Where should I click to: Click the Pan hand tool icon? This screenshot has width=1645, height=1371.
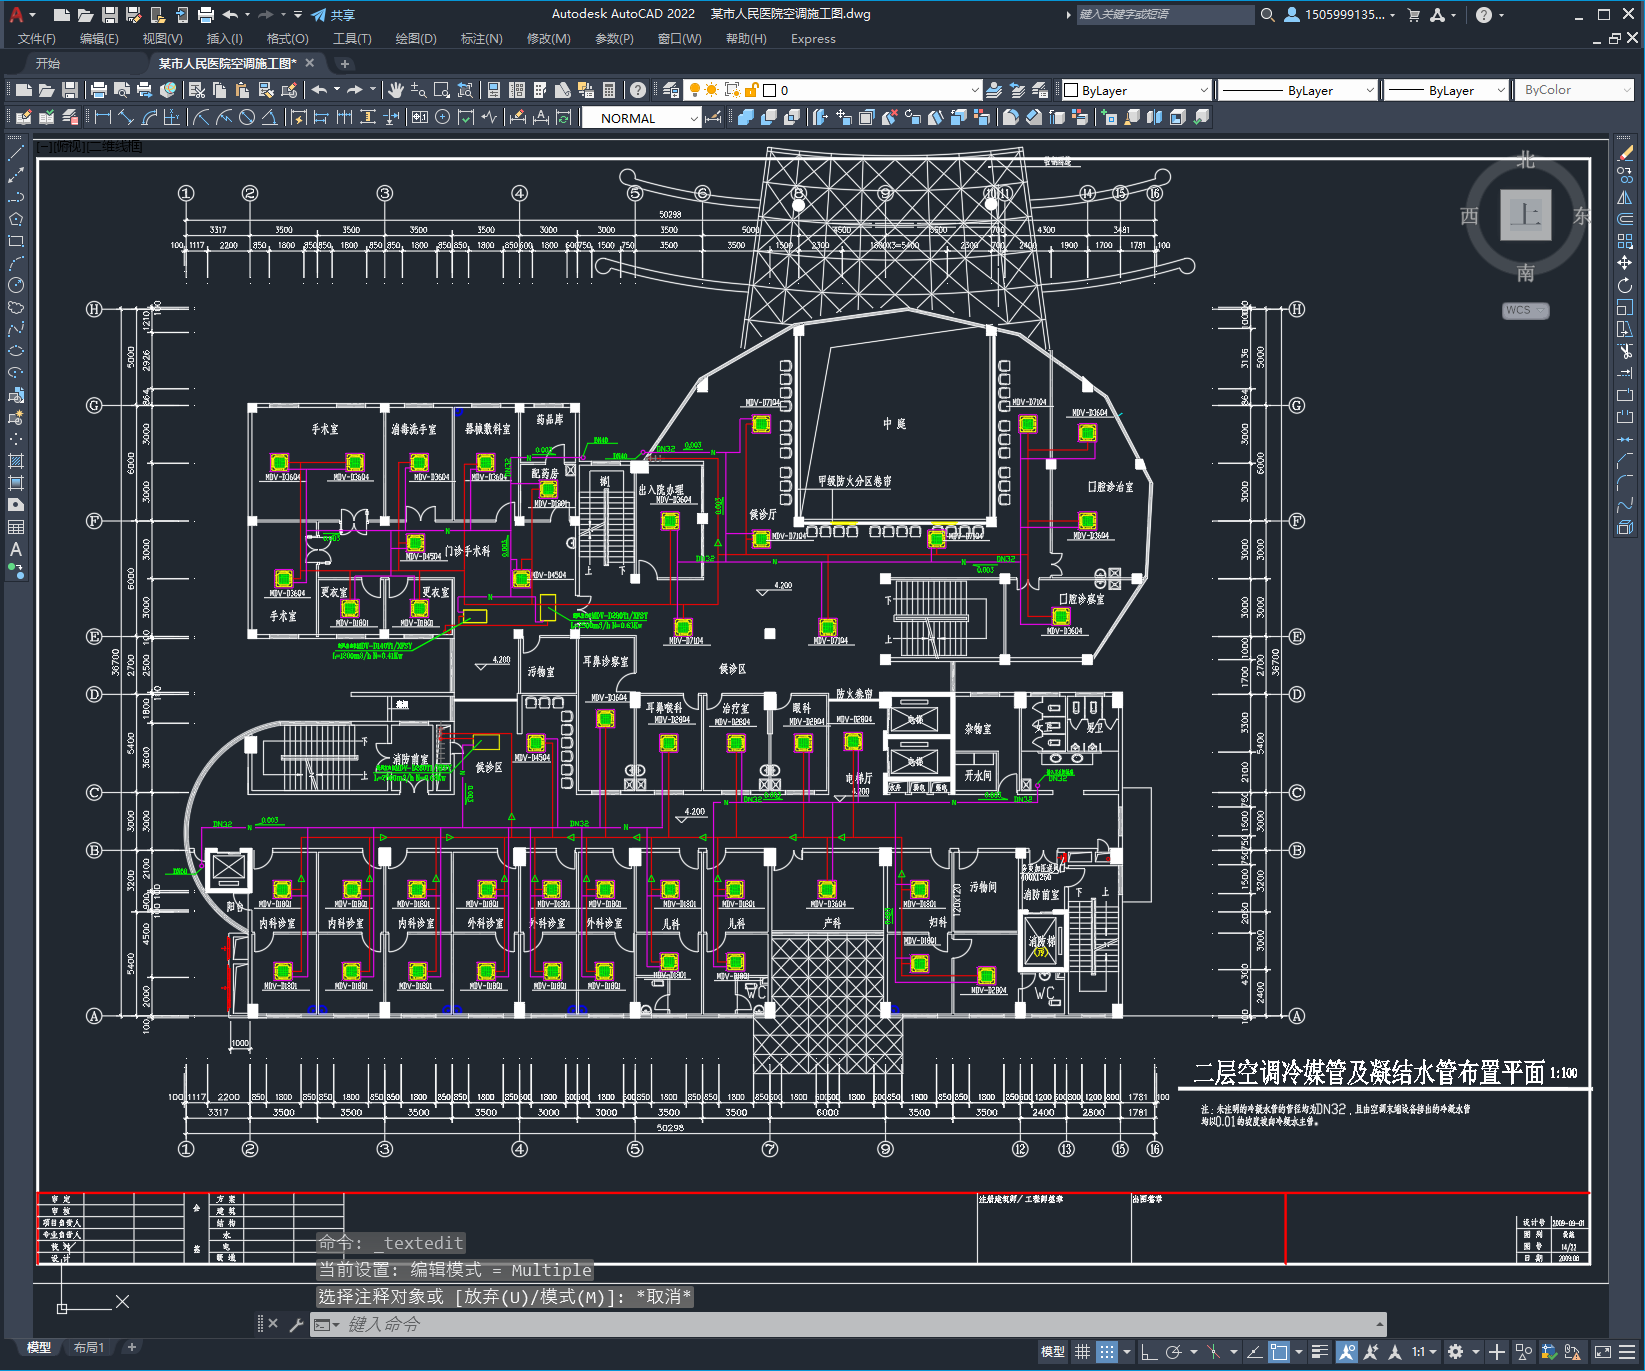(x=396, y=90)
